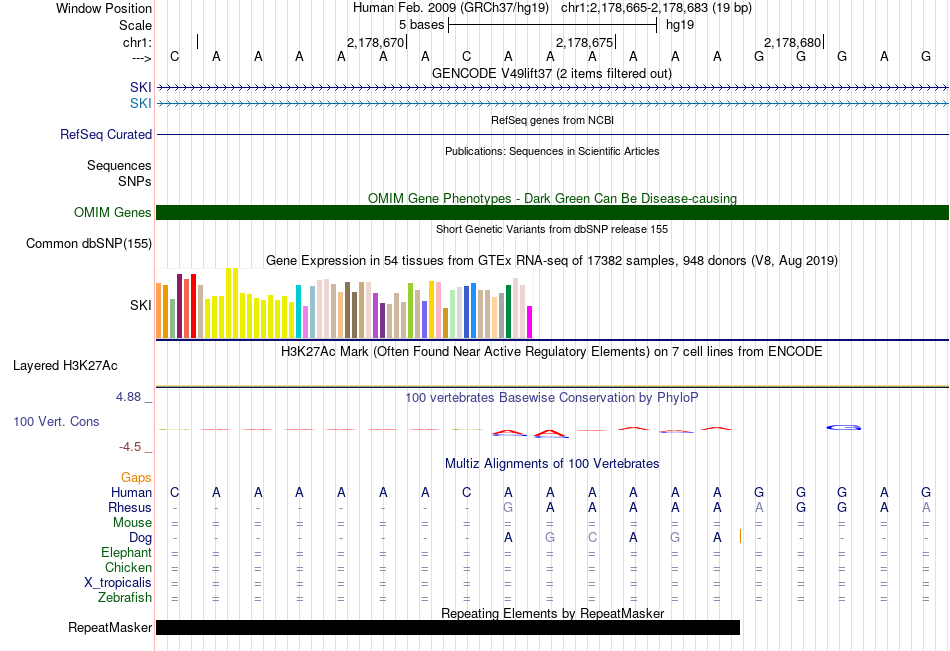The height and width of the screenshot is (651, 950).
Task: Click the Scale label at the left
Action: click(x=136, y=25)
